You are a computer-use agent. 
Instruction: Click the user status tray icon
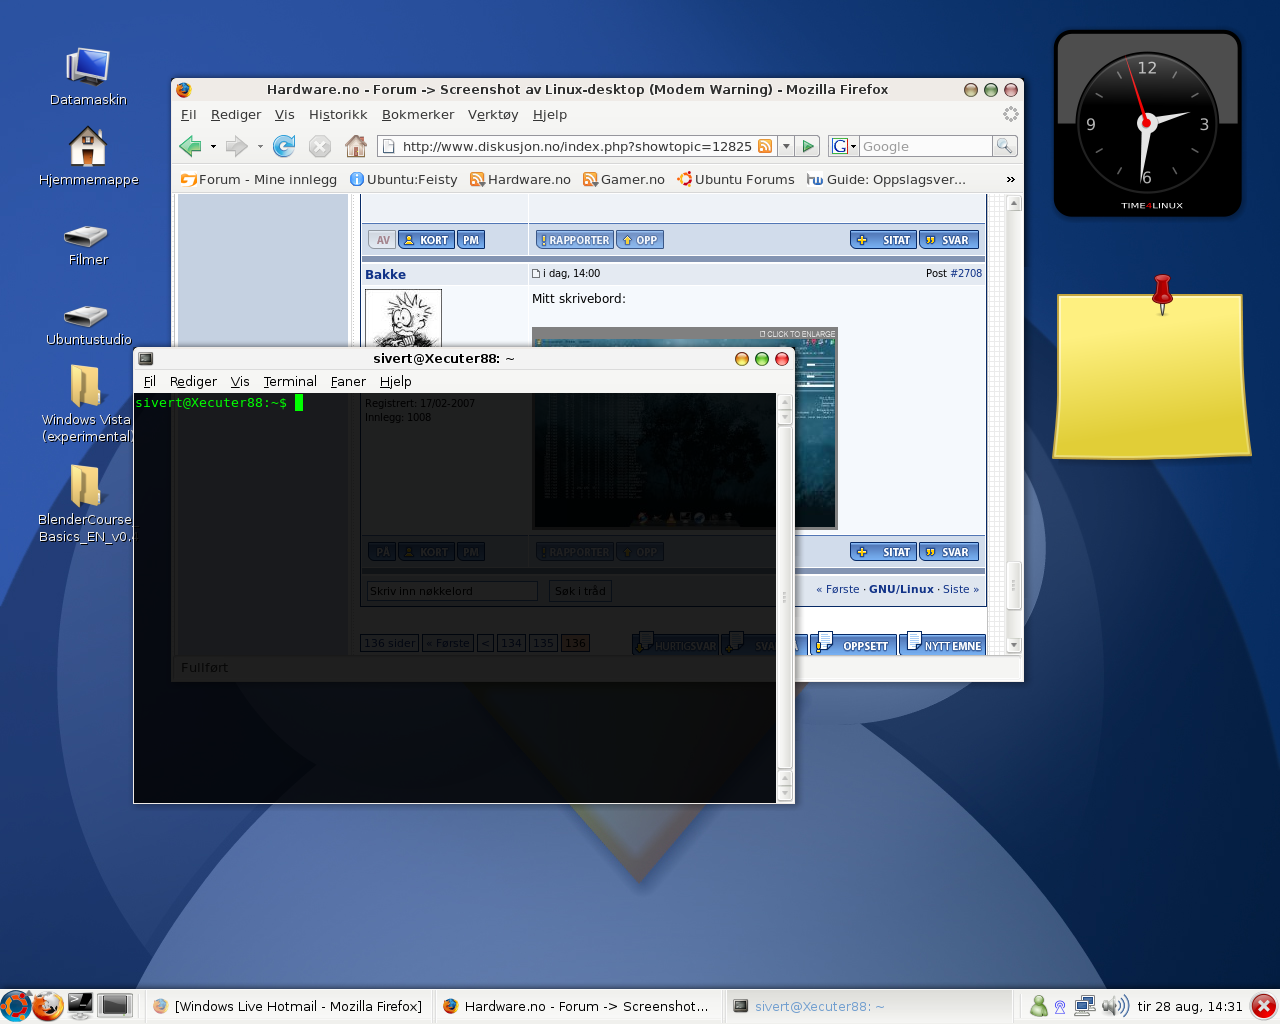coord(1039,1006)
